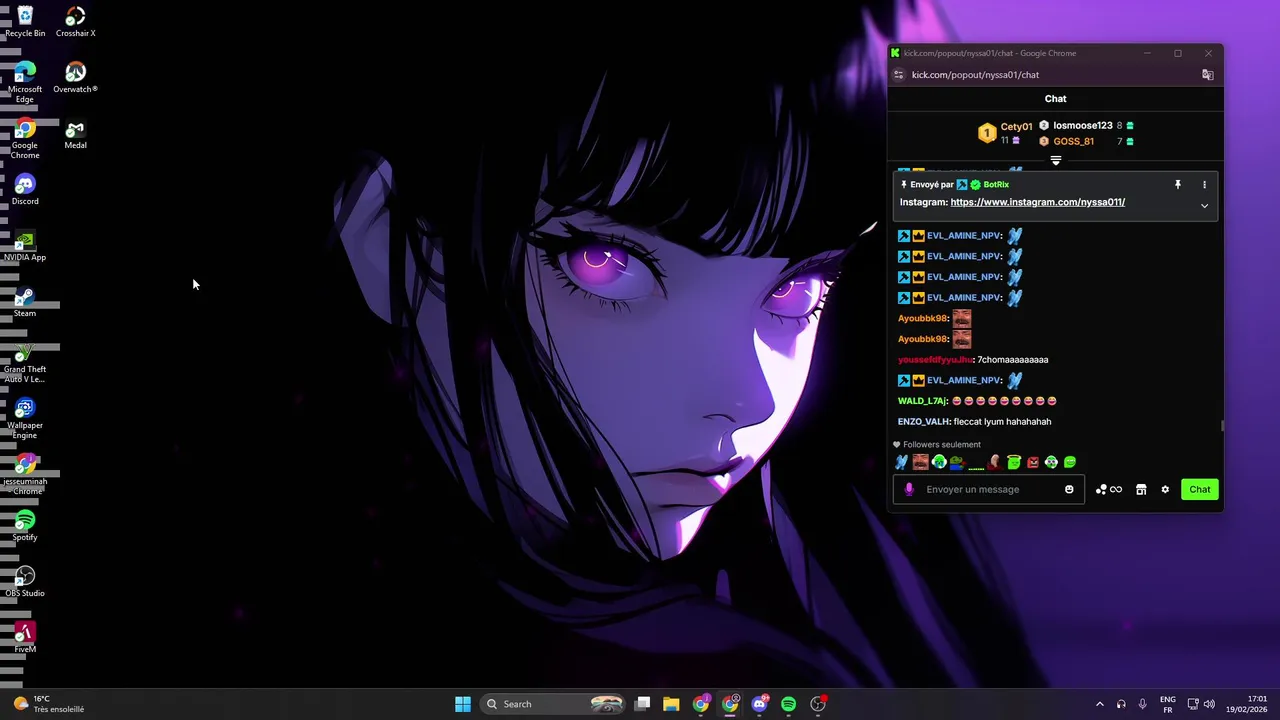Click the pin icon on BotRix pinned message

1177,184
